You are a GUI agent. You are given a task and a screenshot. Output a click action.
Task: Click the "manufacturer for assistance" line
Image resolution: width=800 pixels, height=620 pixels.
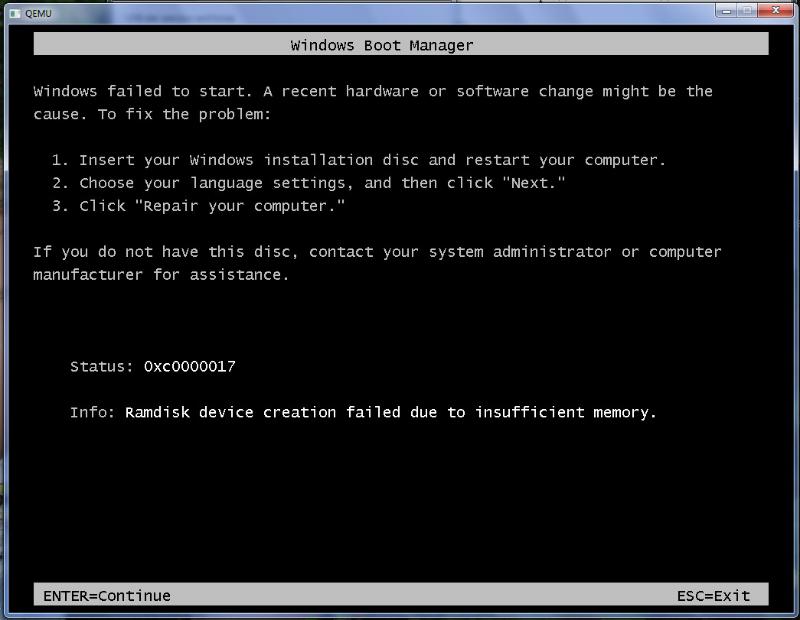click(x=161, y=275)
